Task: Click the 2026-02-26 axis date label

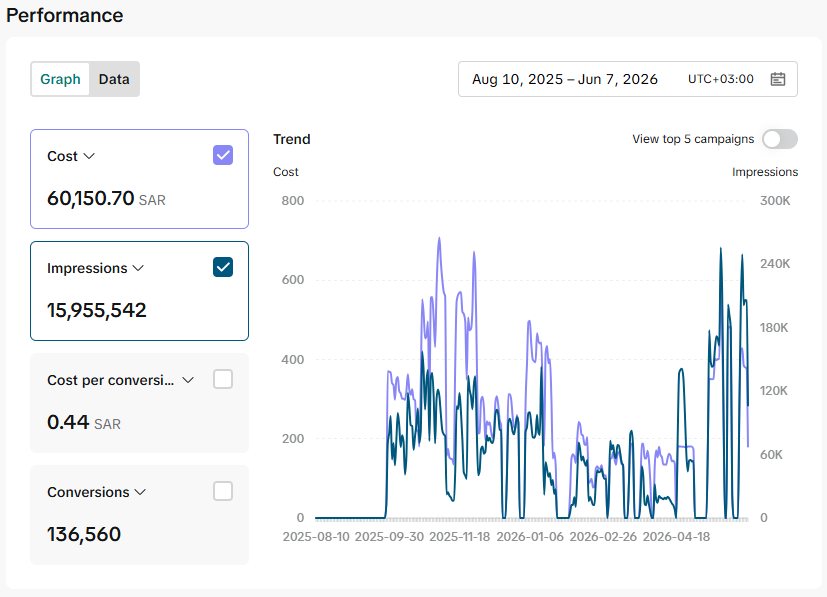Action: point(603,537)
